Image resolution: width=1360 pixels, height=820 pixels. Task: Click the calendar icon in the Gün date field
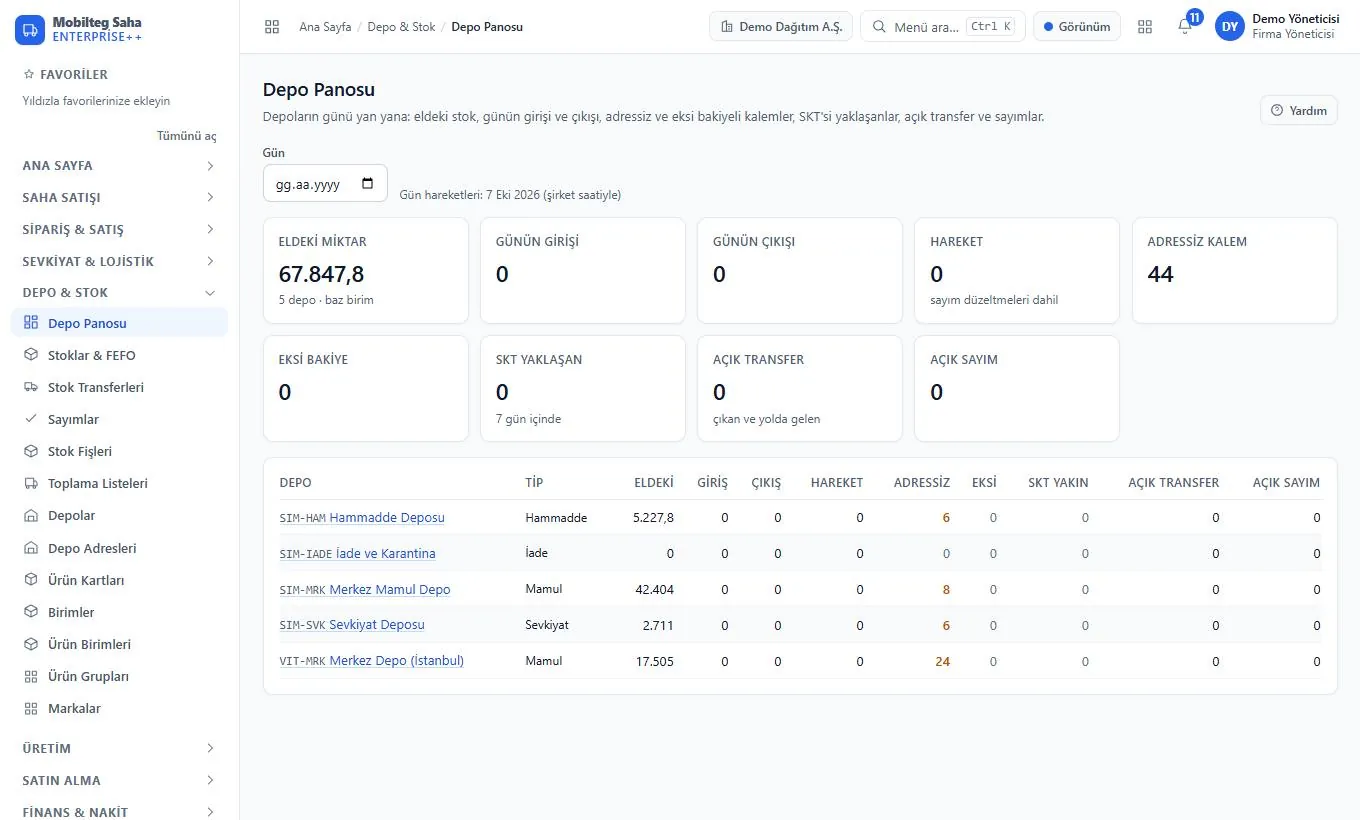[367, 184]
